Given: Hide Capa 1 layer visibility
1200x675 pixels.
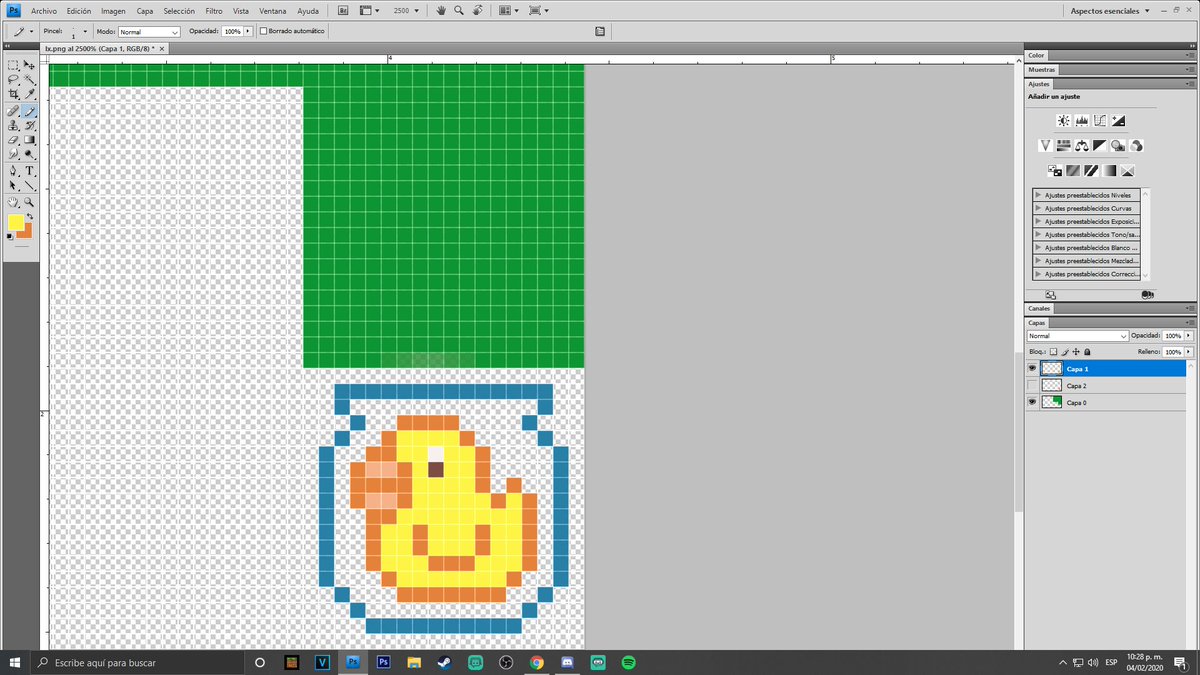Looking at the screenshot, I should coord(1033,368).
